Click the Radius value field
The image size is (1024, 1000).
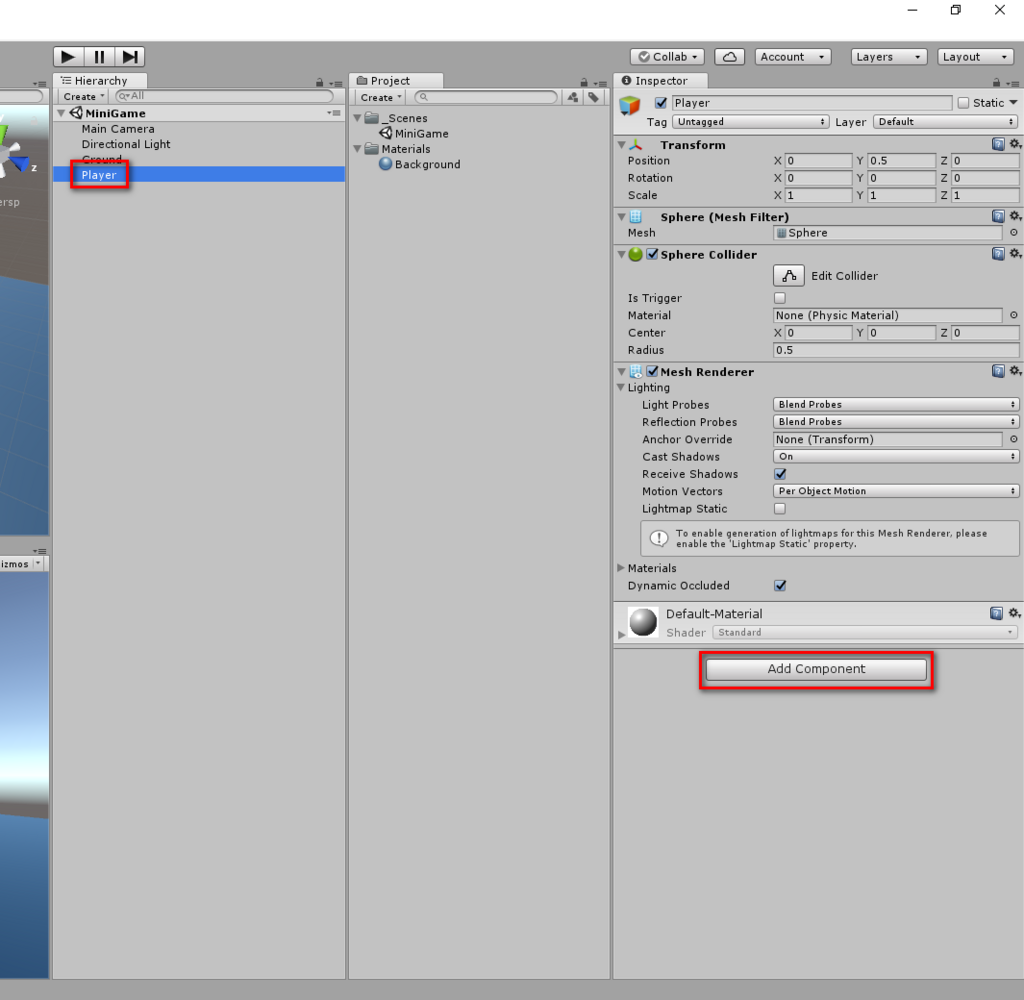tap(896, 350)
